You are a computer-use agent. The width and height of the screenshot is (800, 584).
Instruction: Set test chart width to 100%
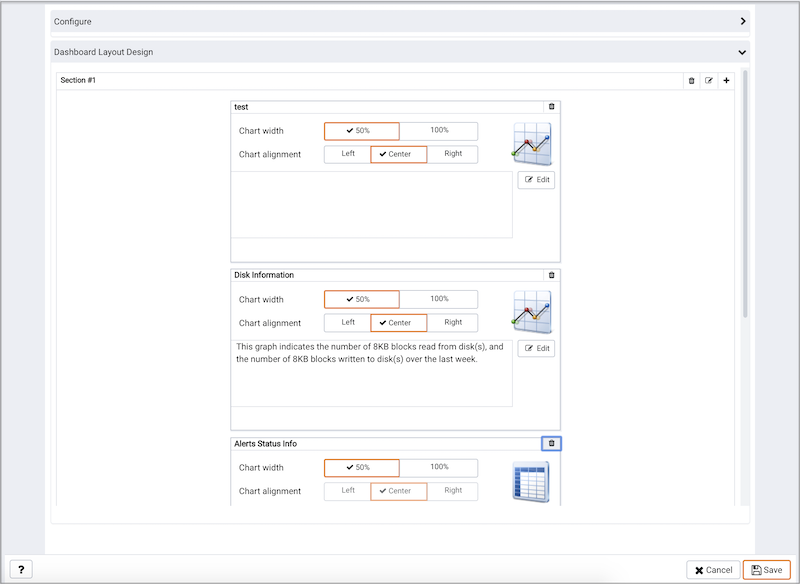click(x=439, y=131)
